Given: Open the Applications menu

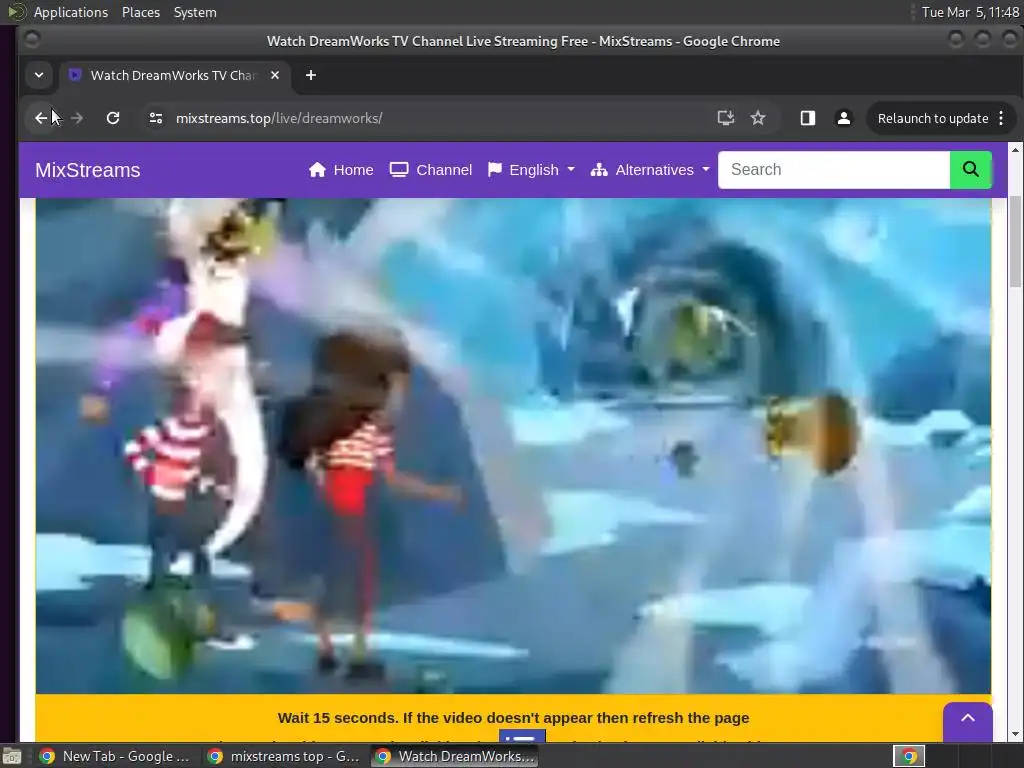Looking at the screenshot, I should 71,12.
